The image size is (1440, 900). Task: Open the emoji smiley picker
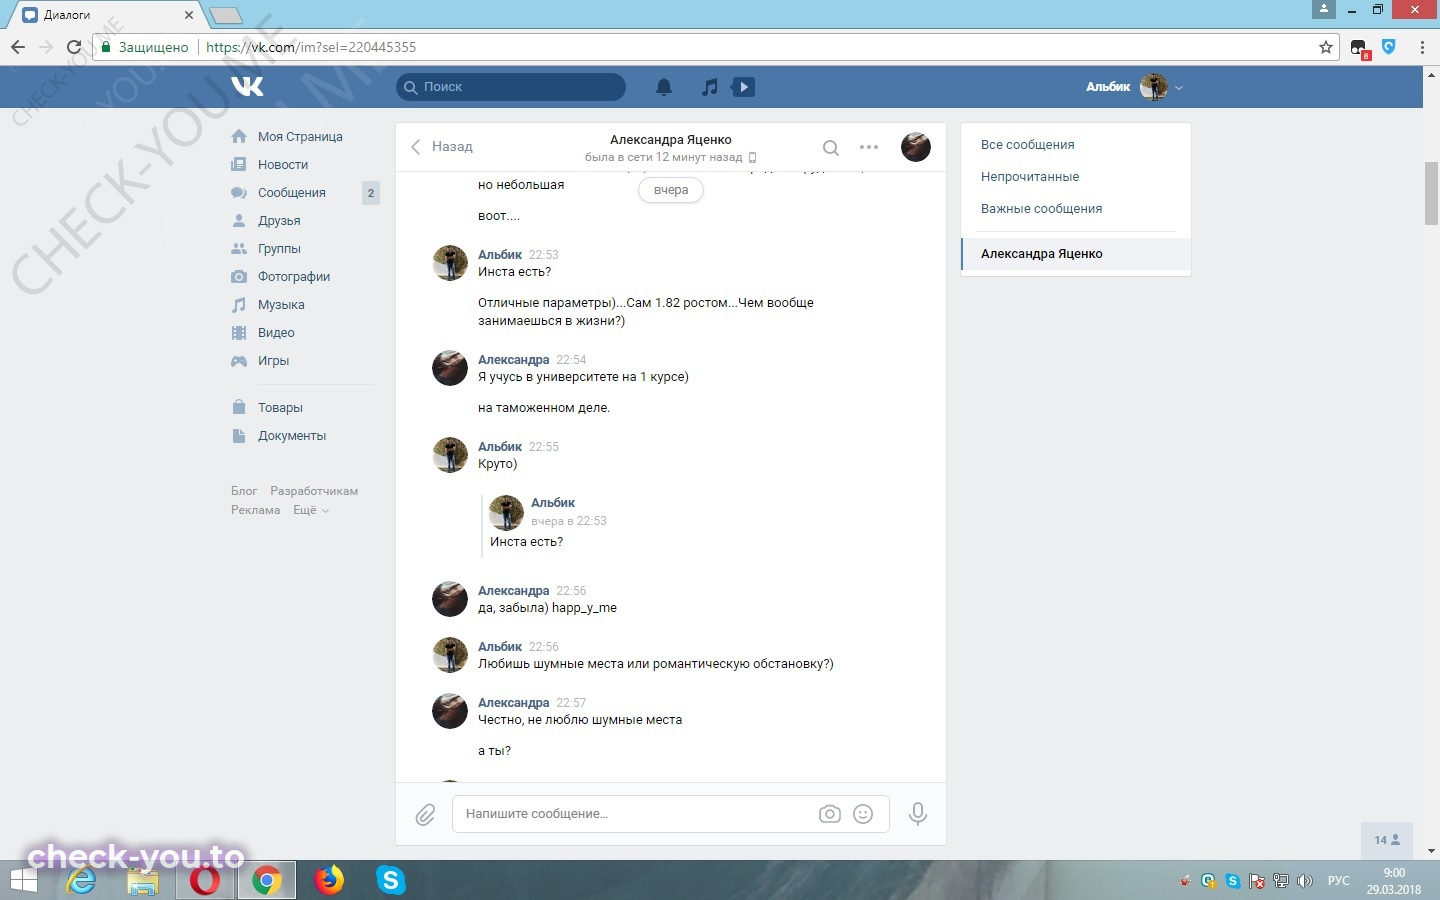click(863, 814)
